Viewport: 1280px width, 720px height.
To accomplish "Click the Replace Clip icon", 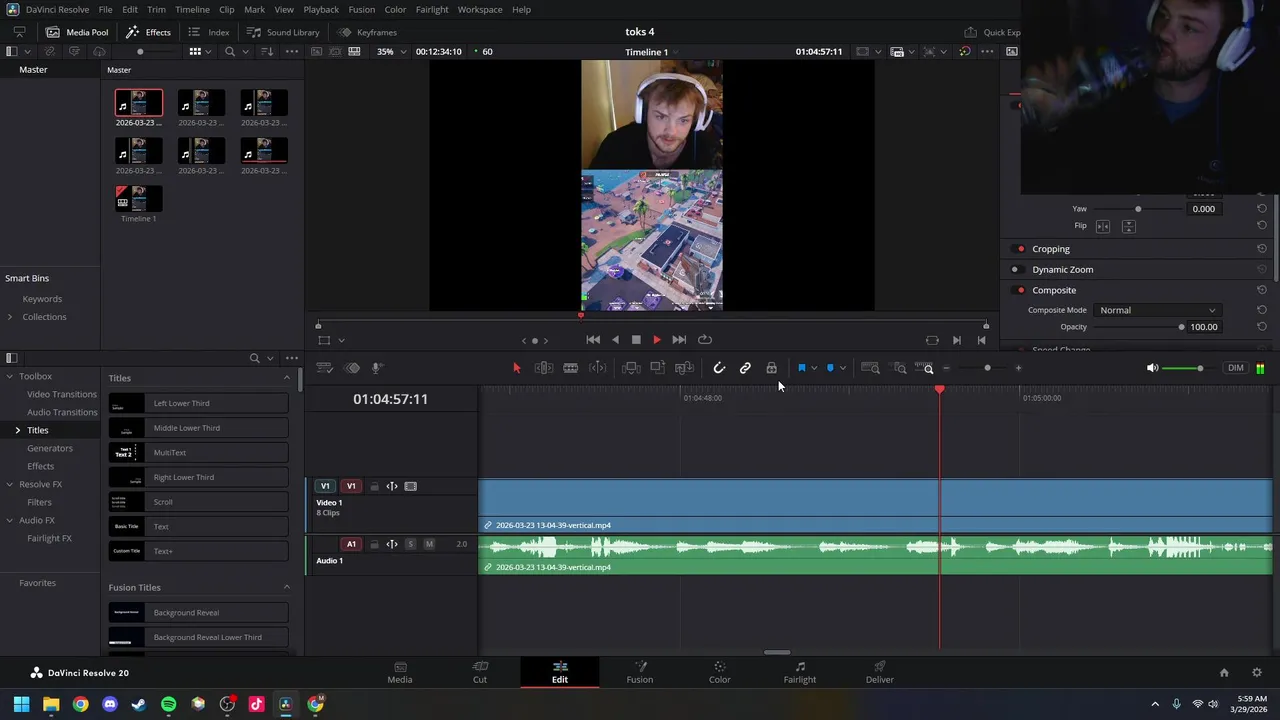I will [x=684, y=368].
